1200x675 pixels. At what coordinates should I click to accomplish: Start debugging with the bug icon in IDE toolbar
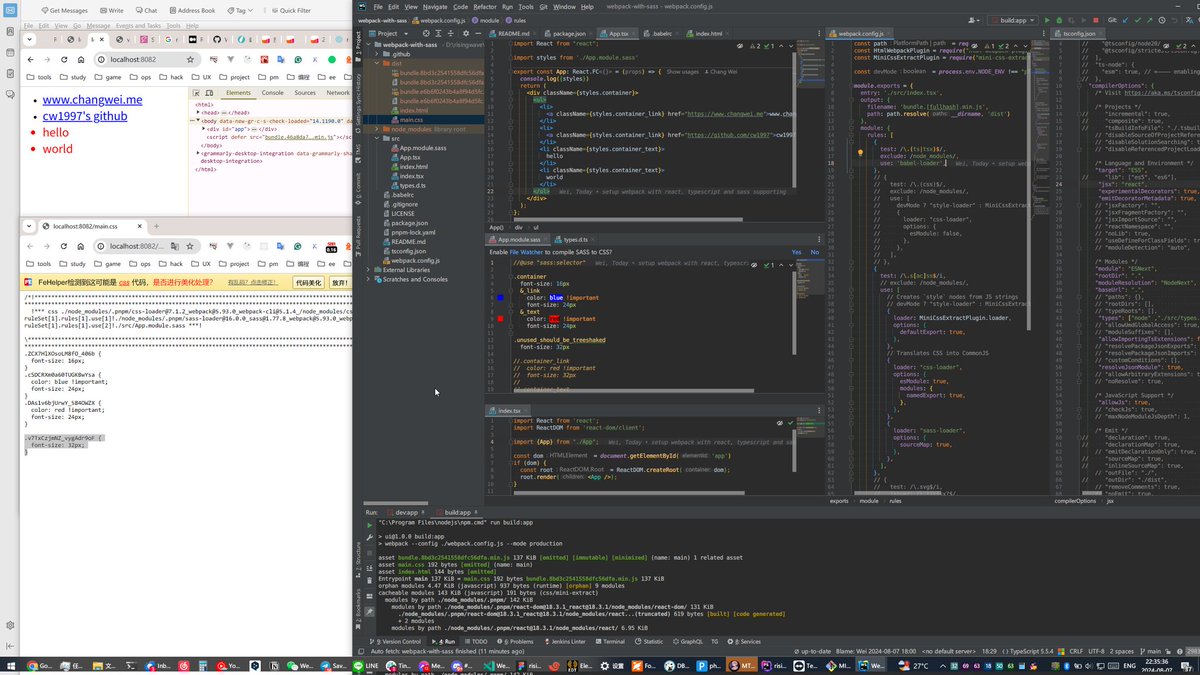coord(1060,20)
